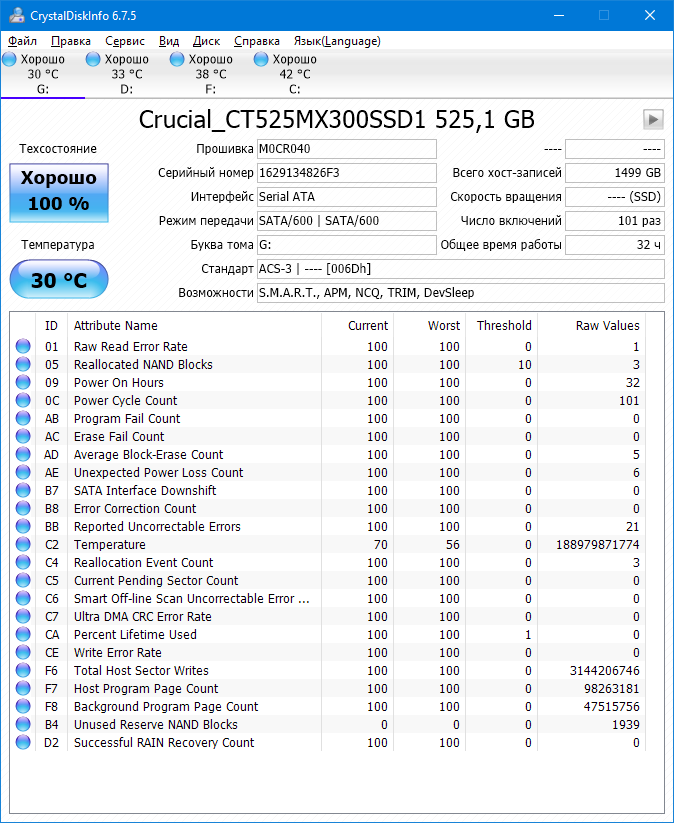Click status icon for Erase Fail Count

click(x=23, y=436)
